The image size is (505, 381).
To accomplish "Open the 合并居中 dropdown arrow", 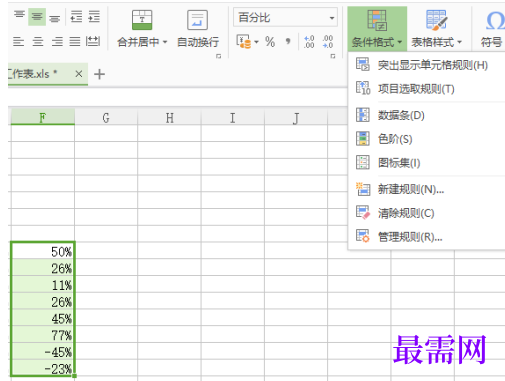I will point(165,42).
